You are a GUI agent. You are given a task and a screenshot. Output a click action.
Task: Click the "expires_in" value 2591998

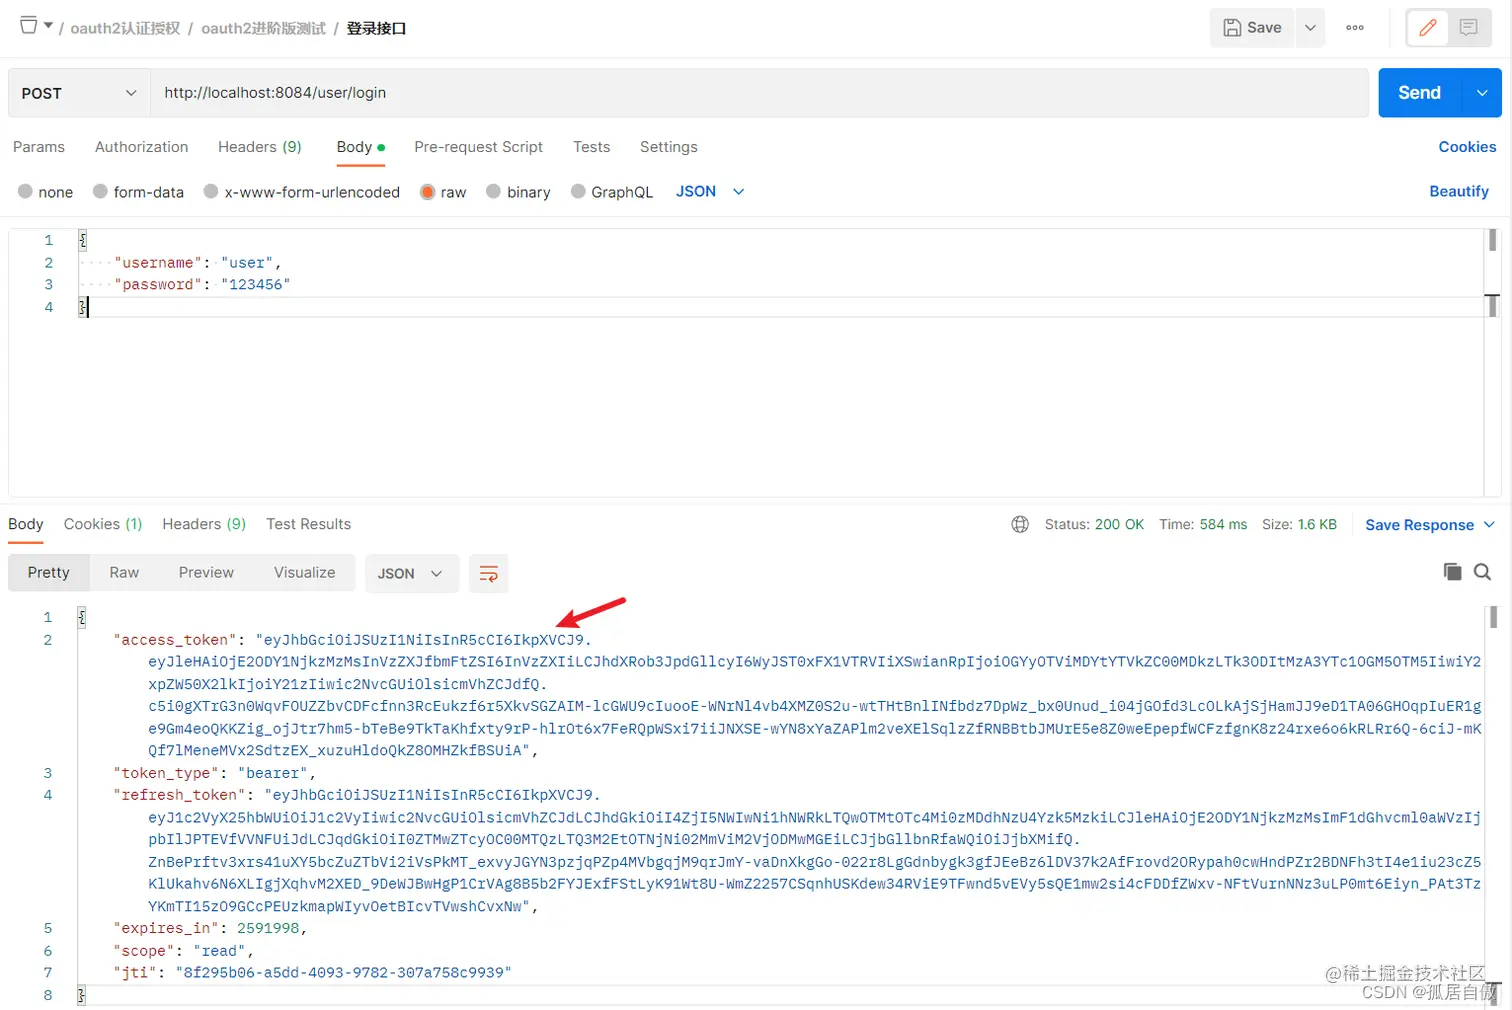[268, 928]
